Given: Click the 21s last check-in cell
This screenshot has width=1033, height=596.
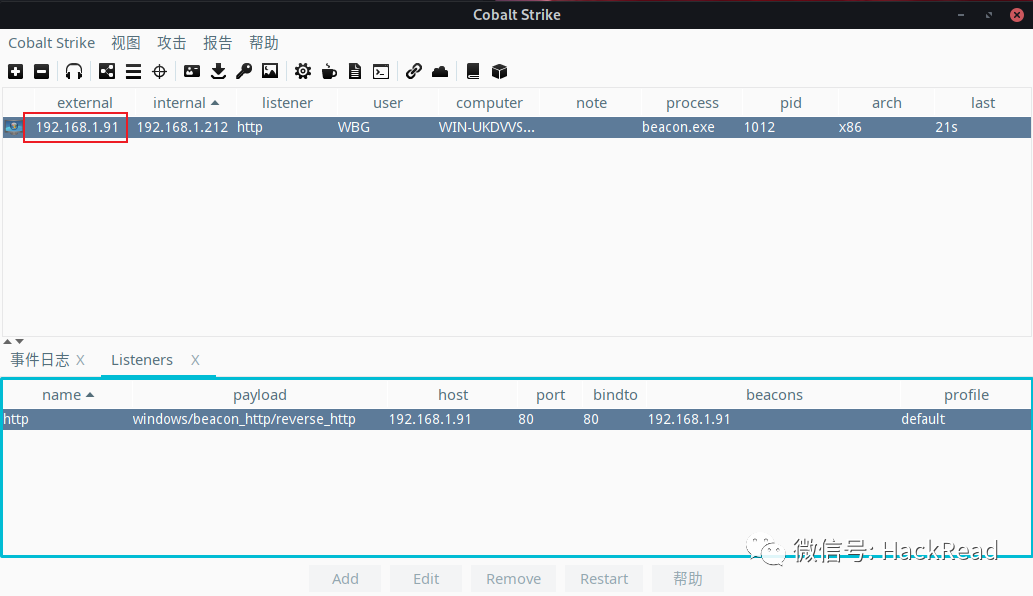Looking at the screenshot, I should pyautogui.click(x=946, y=127).
